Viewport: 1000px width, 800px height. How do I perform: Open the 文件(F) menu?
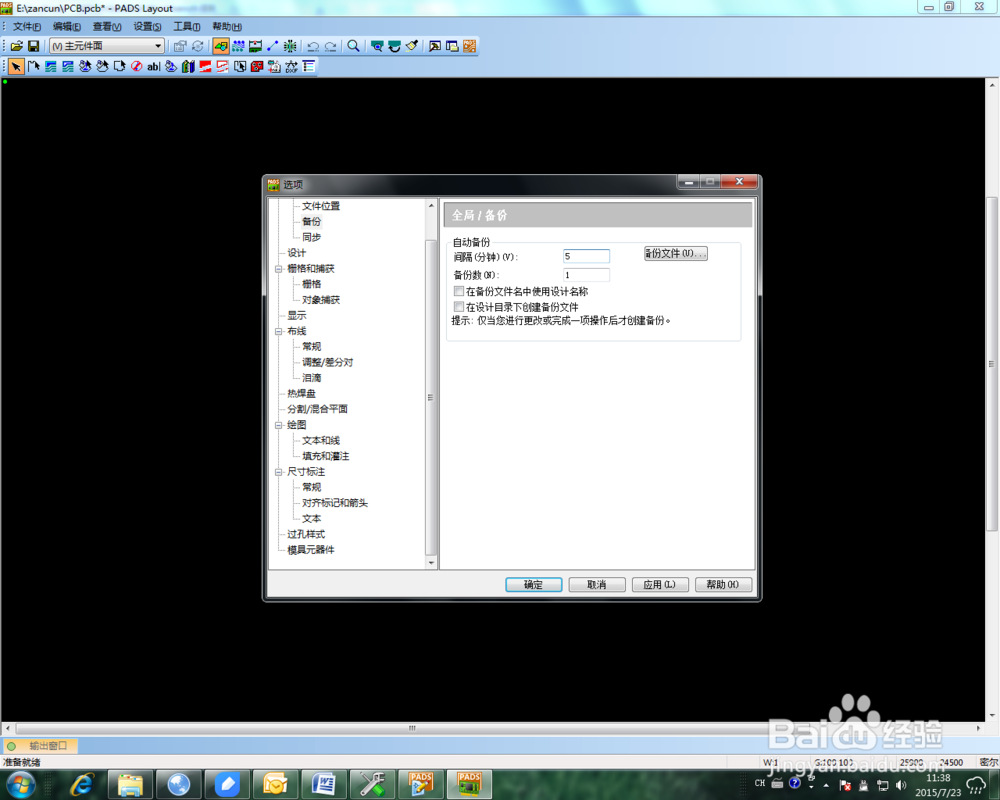point(27,26)
